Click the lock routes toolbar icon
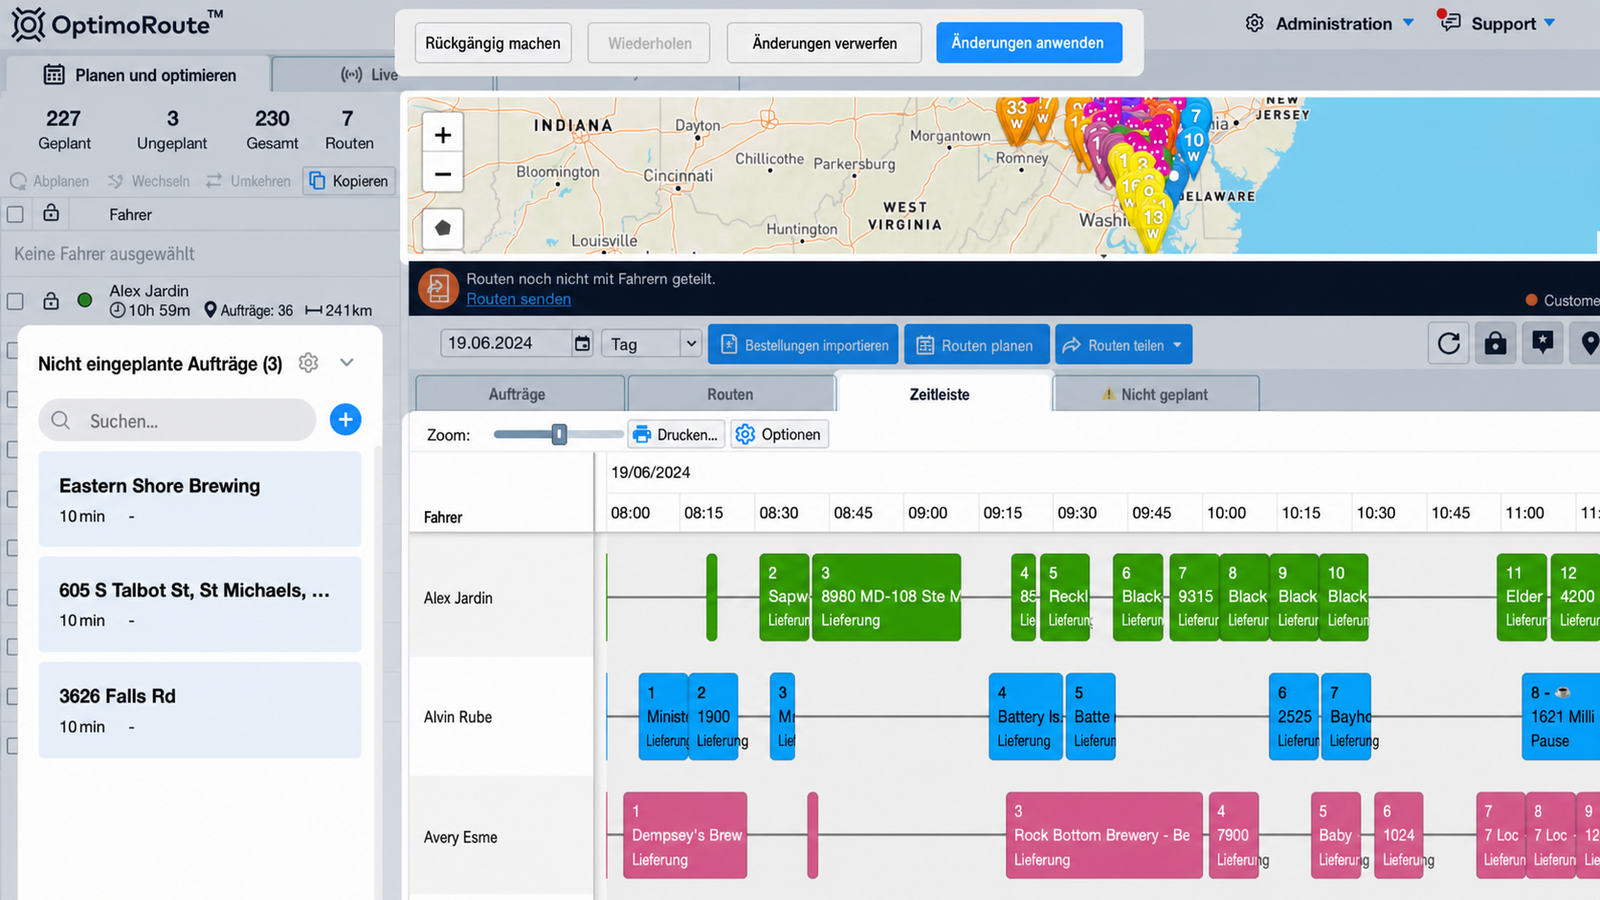 (x=1496, y=344)
